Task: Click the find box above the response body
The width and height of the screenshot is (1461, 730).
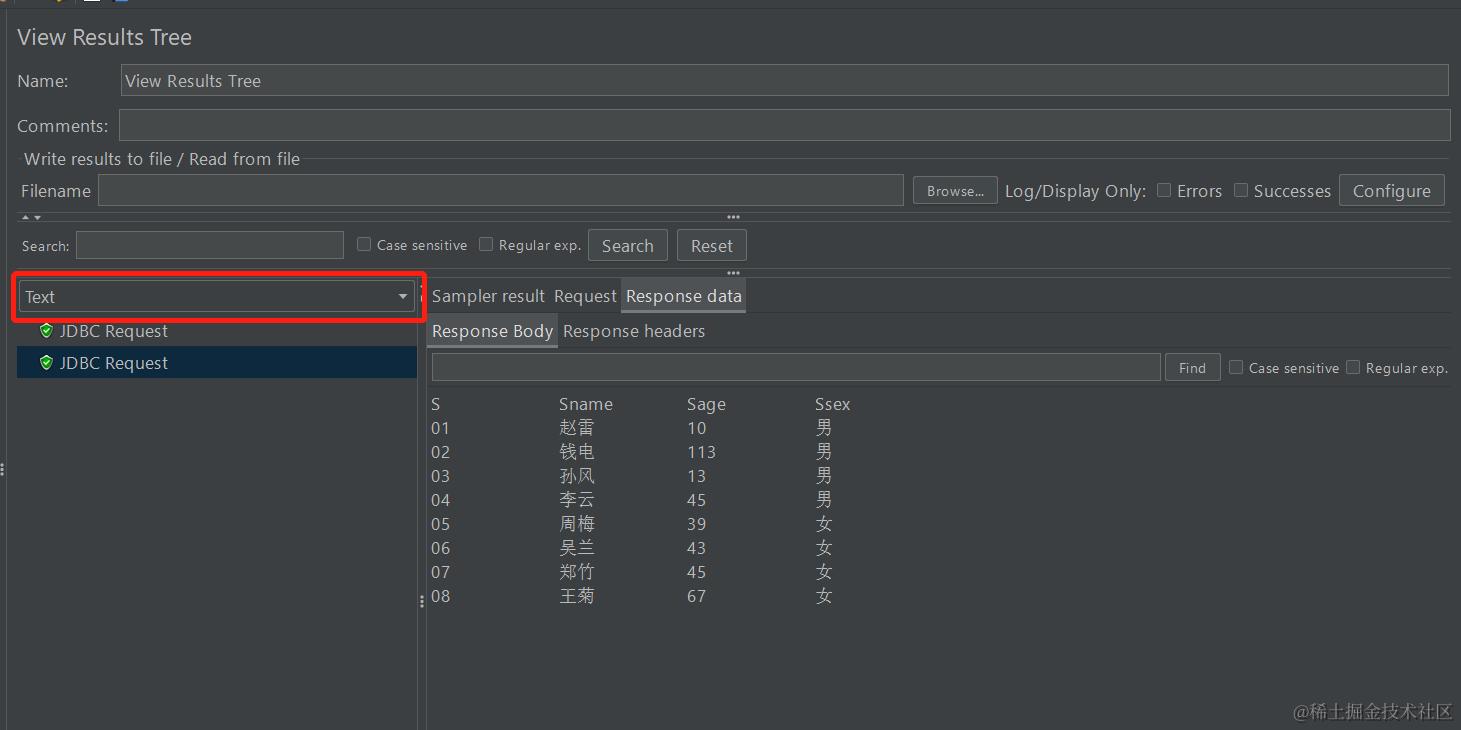Action: pyautogui.click(x=796, y=367)
